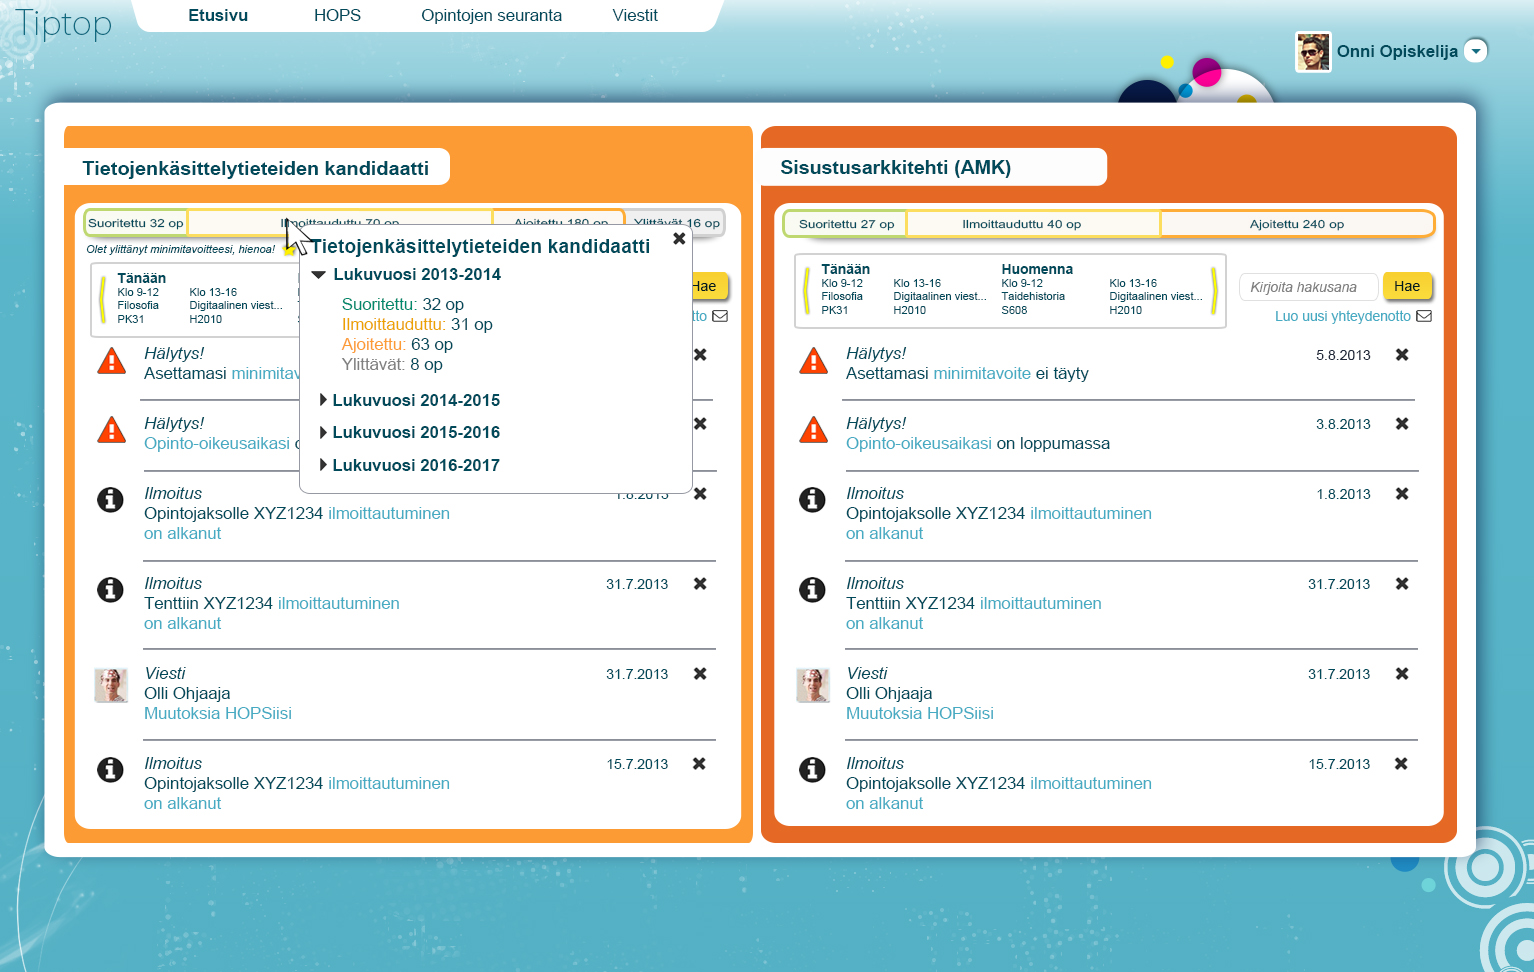Switch to the HOPS tab
The image size is (1534, 972).
pos(337,15)
